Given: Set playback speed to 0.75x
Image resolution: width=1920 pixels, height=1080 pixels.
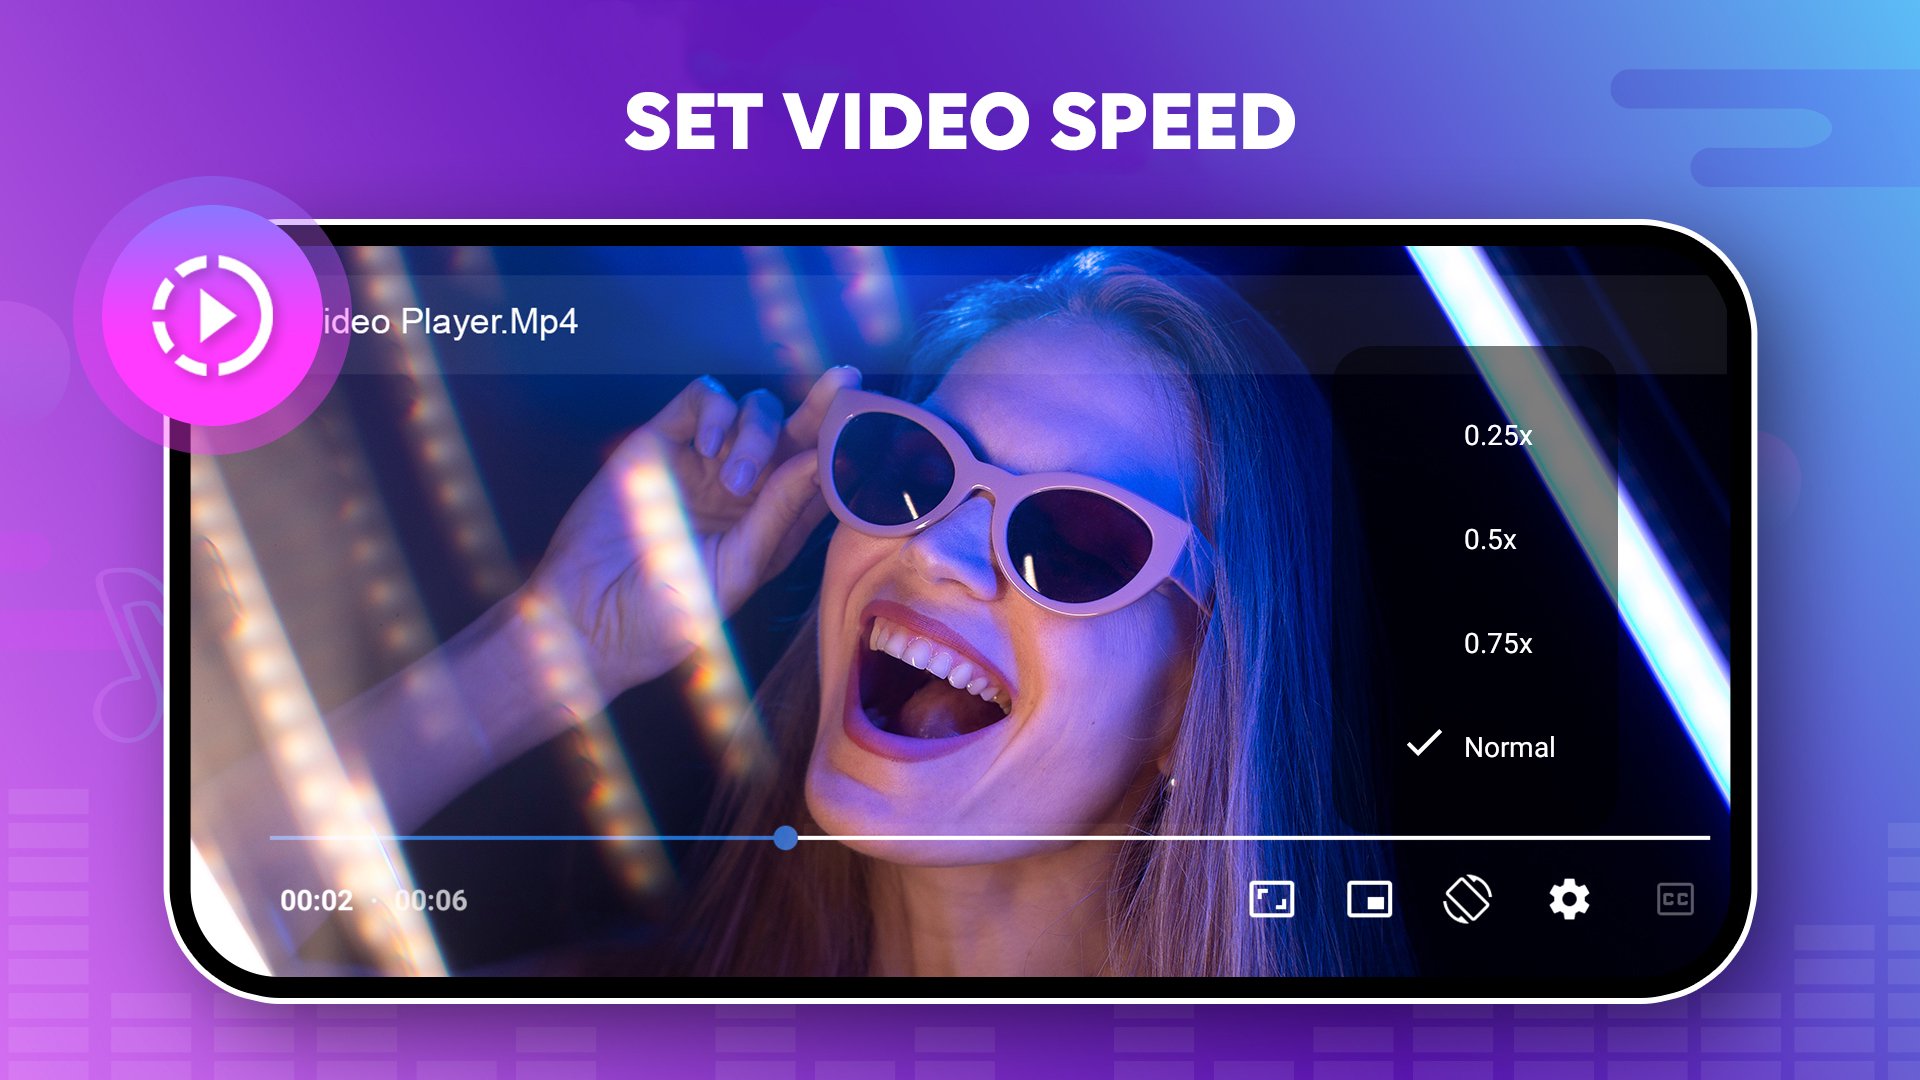Looking at the screenshot, I should point(1497,644).
